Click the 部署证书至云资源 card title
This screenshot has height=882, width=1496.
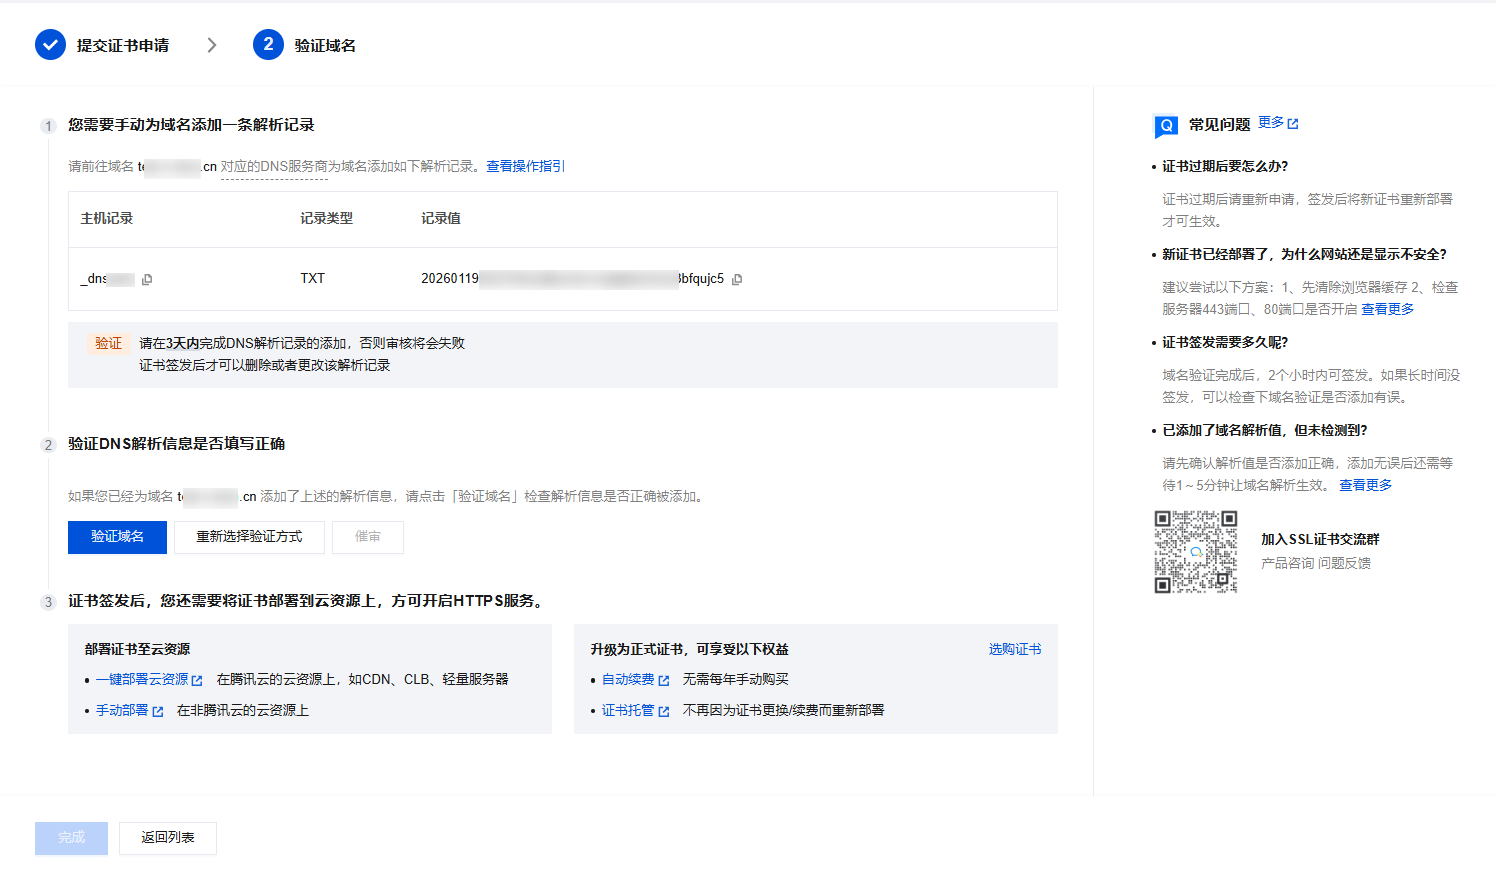tap(138, 650)
